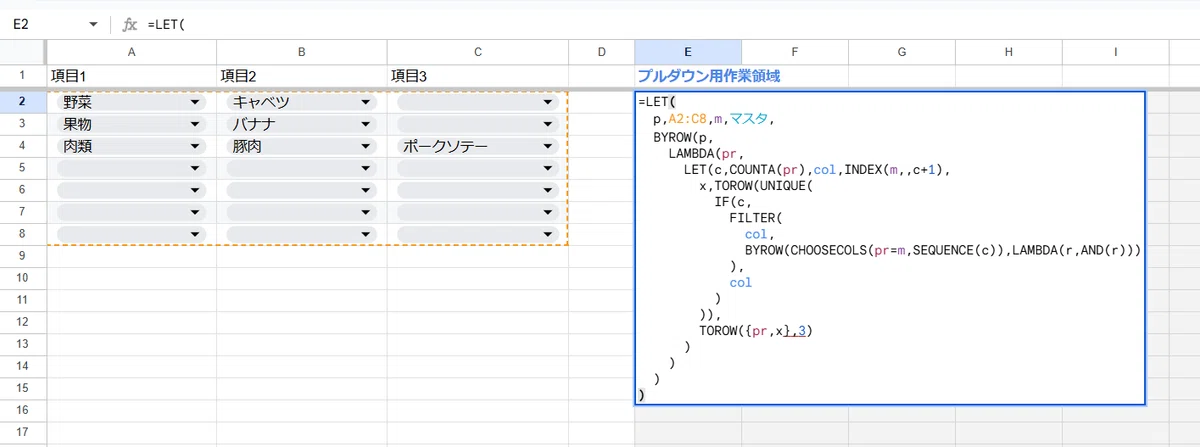This screenshot has height=447, width=1200.
Task: Select column C header
Action: 477,51
